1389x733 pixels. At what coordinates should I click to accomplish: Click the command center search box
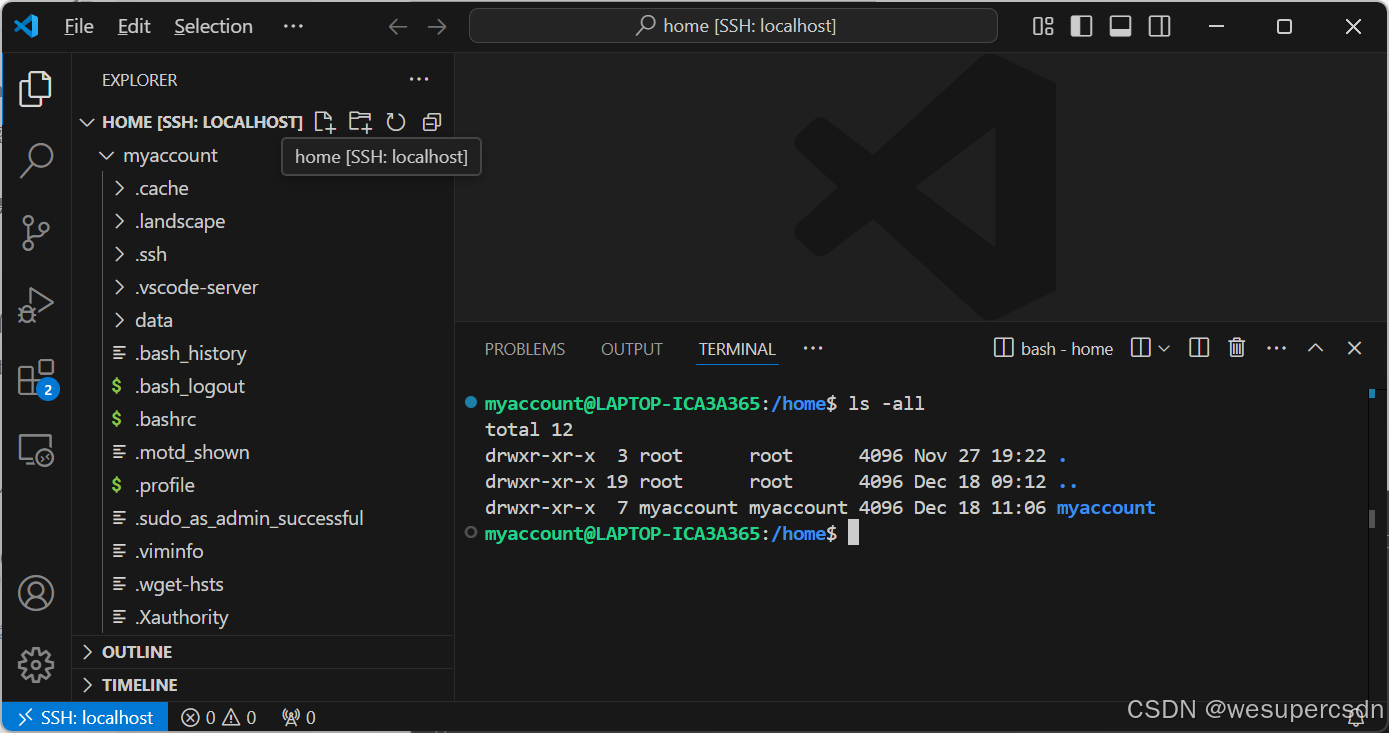click(x=733, y=26)
